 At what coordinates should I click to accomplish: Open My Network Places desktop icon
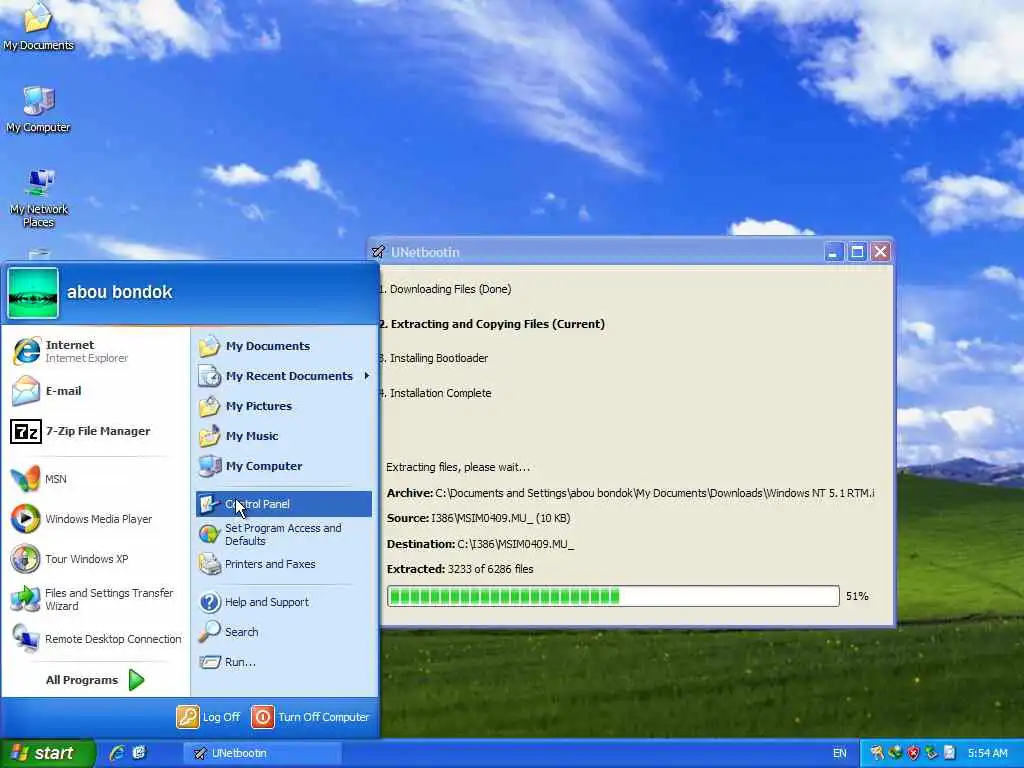tap(39, 198)
